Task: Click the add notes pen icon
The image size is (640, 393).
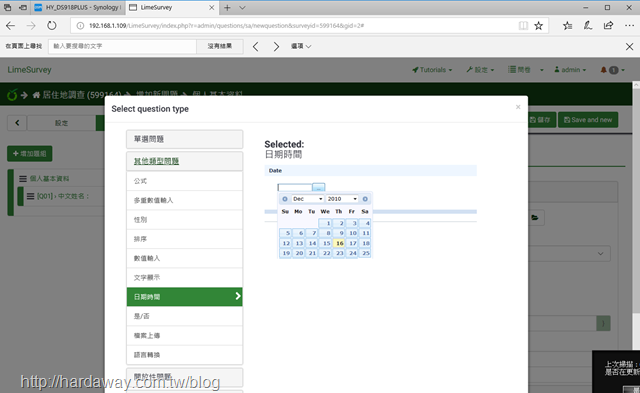Action: coord(588,26)
